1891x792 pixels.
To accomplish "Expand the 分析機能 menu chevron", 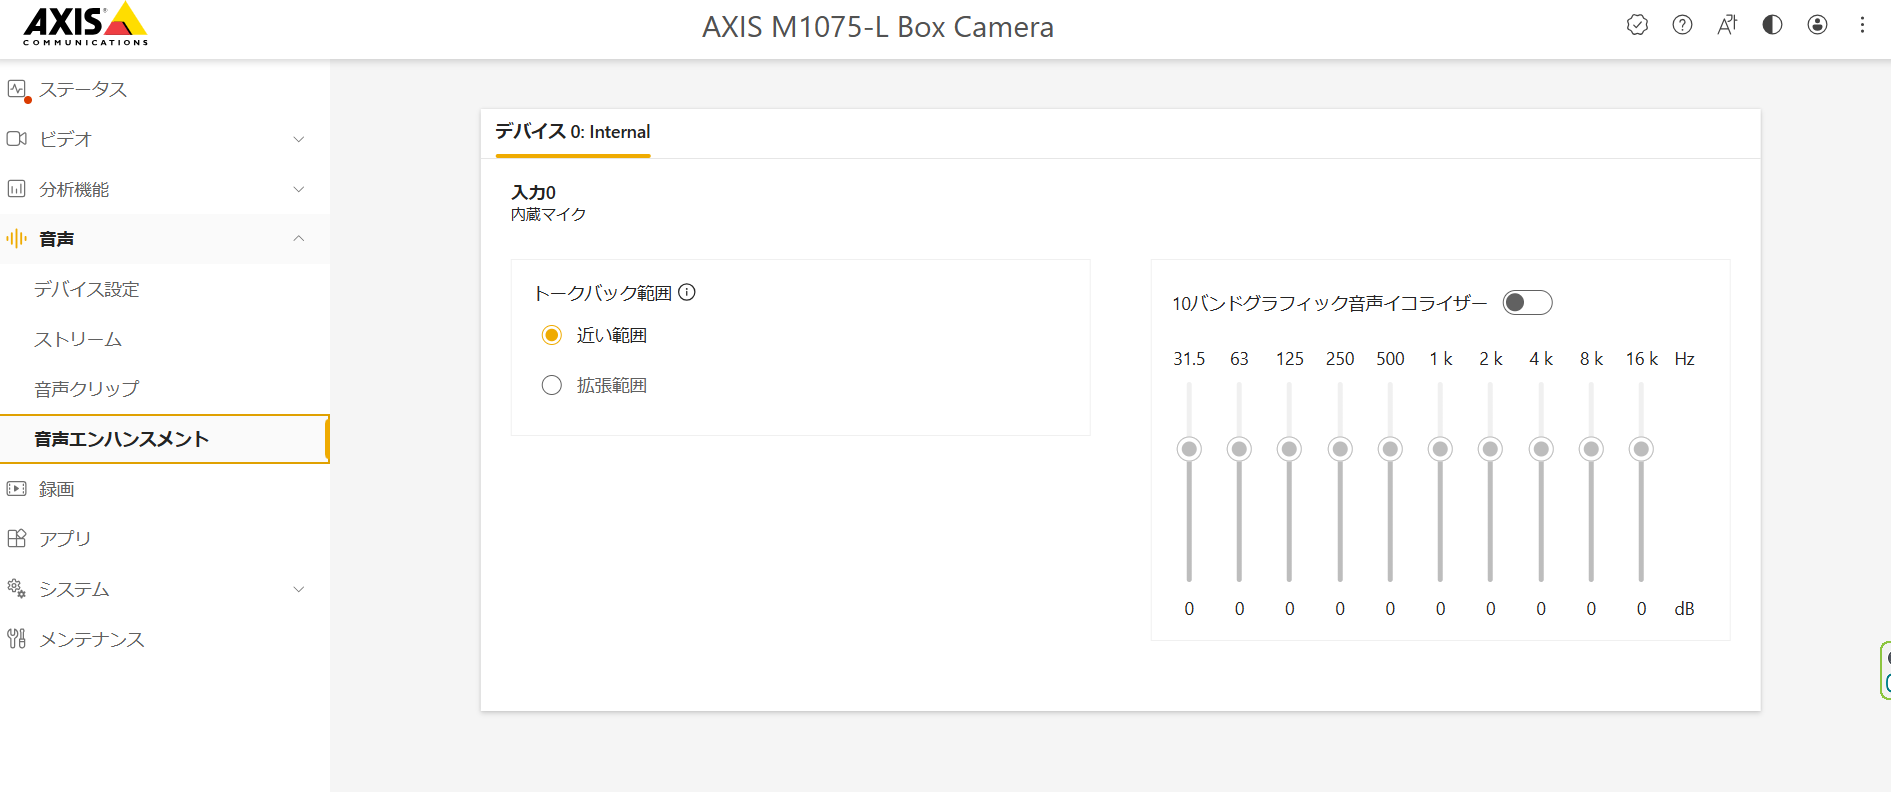I will point(298,189).
